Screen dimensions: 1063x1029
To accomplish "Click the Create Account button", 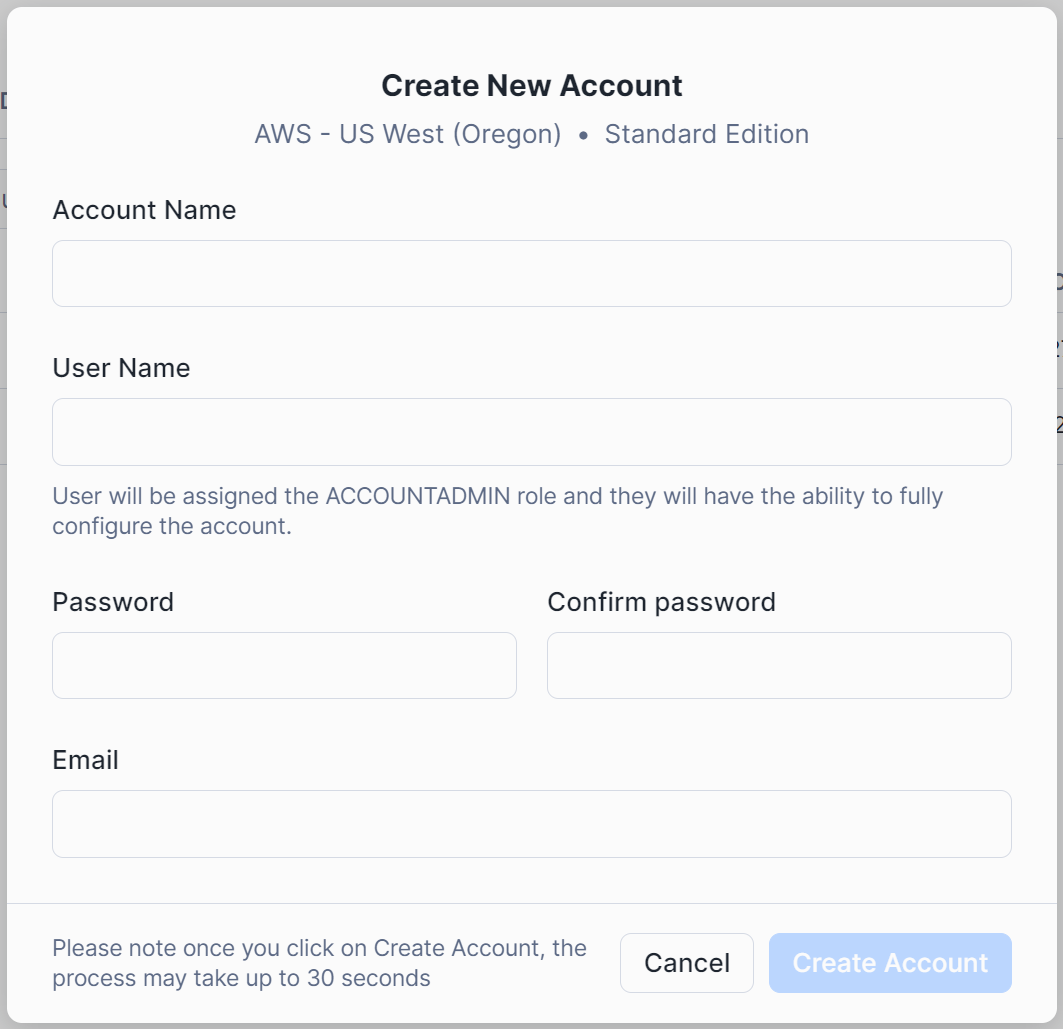I will pyautogui.click(x=890, y=963).
